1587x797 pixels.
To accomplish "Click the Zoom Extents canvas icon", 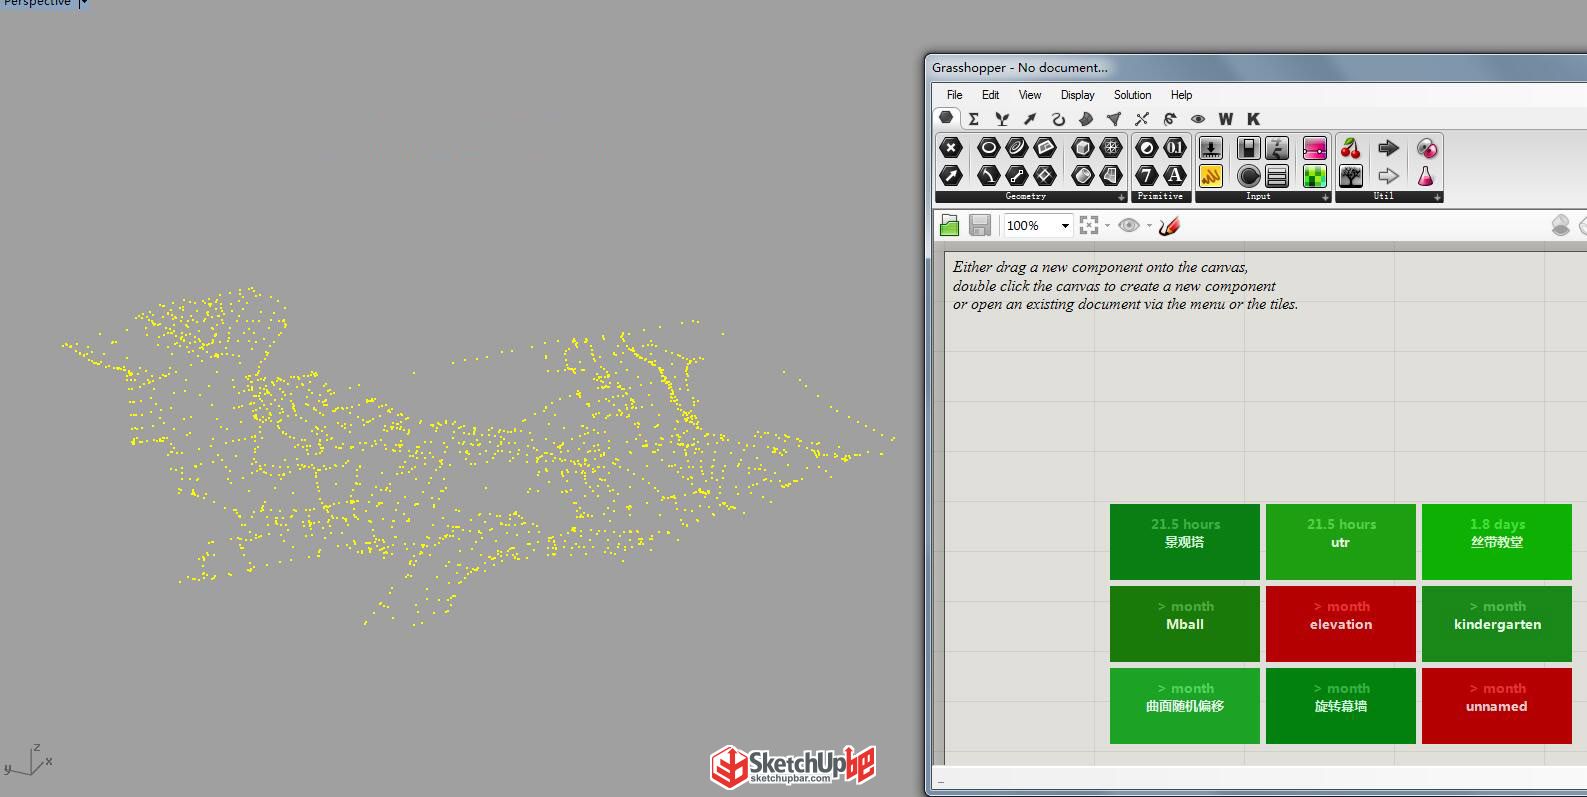I will tap(1089, 225).
